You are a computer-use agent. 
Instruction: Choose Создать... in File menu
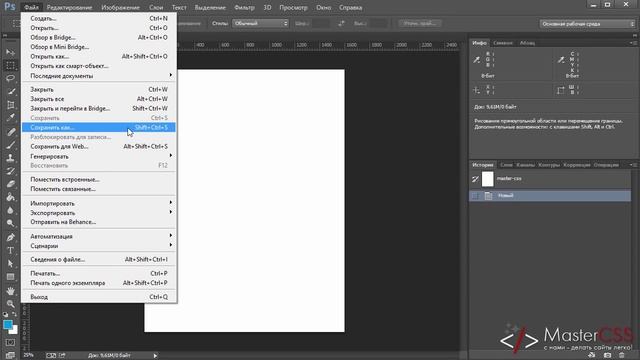[x=99, y=18]
